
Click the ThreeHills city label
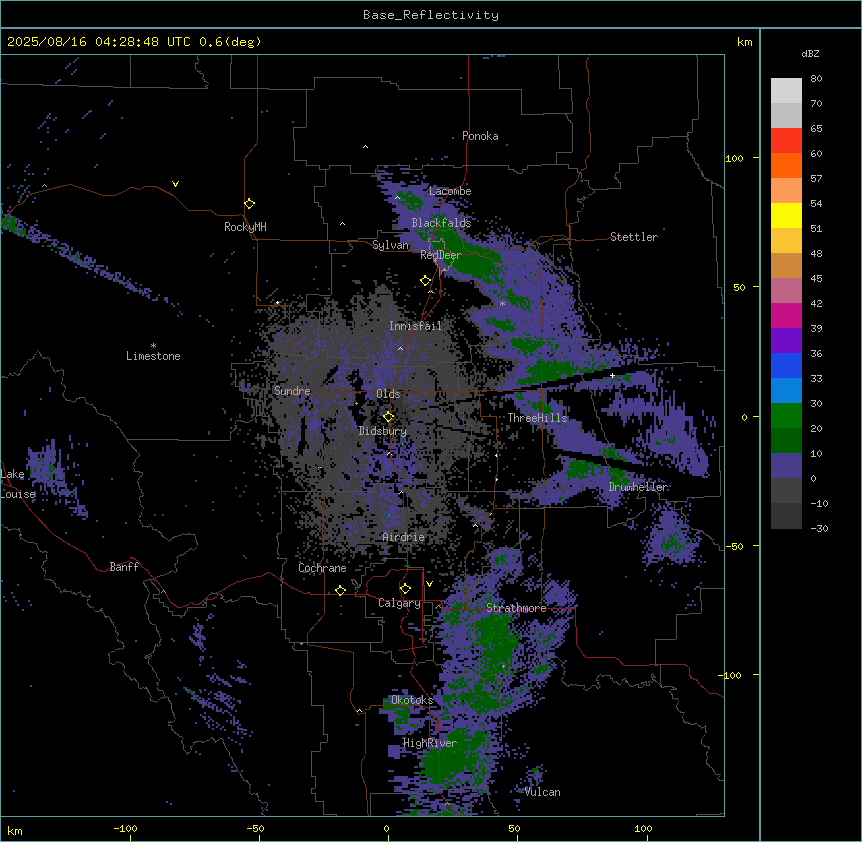pyautogui.click(x=537, y=418)
